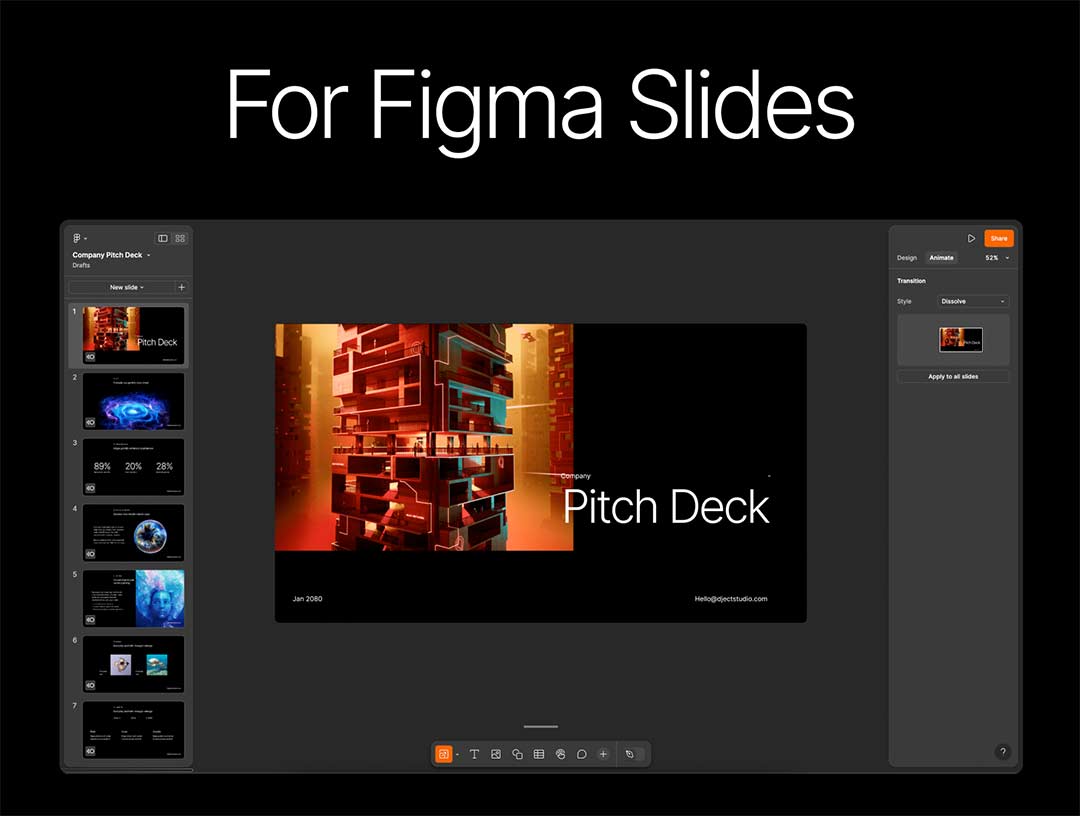Select the Text tool in bottom toolbar
This screenshot has width=1080, height=816.
click(x=474, y=754)
